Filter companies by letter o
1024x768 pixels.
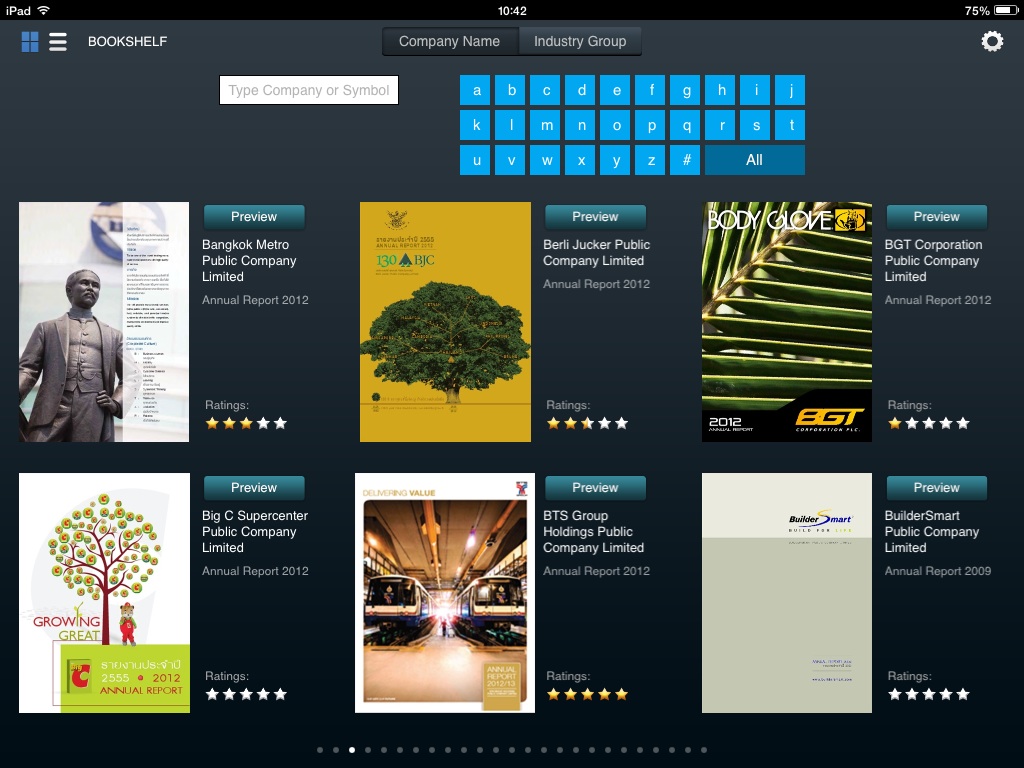616,125
